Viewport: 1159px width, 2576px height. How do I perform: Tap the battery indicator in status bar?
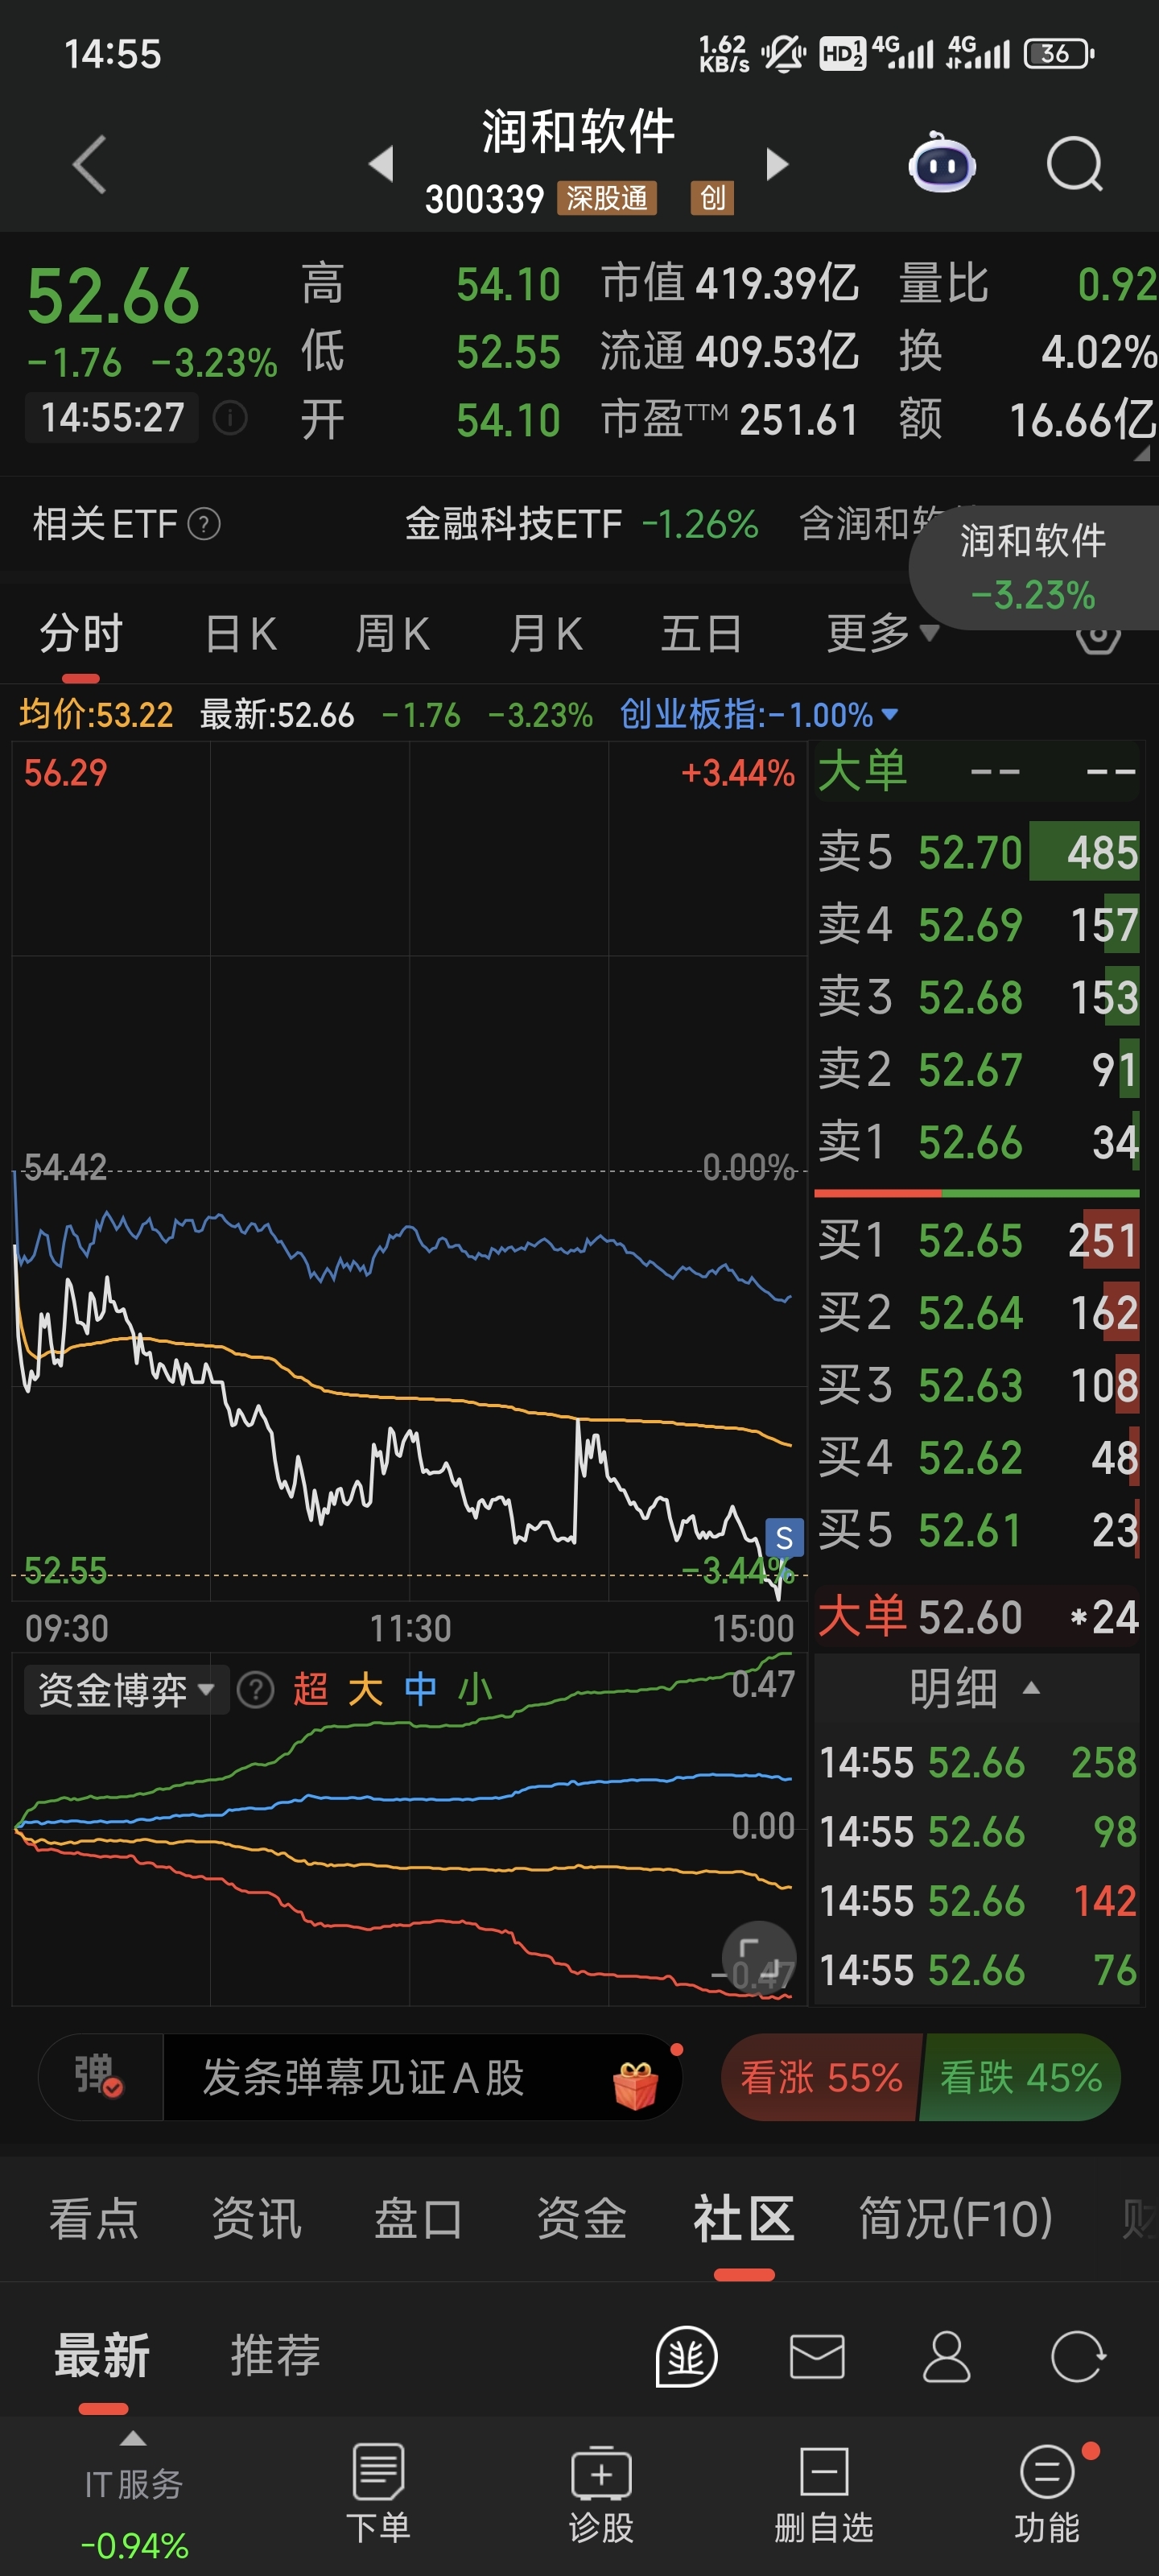[x=1059, y=53]
